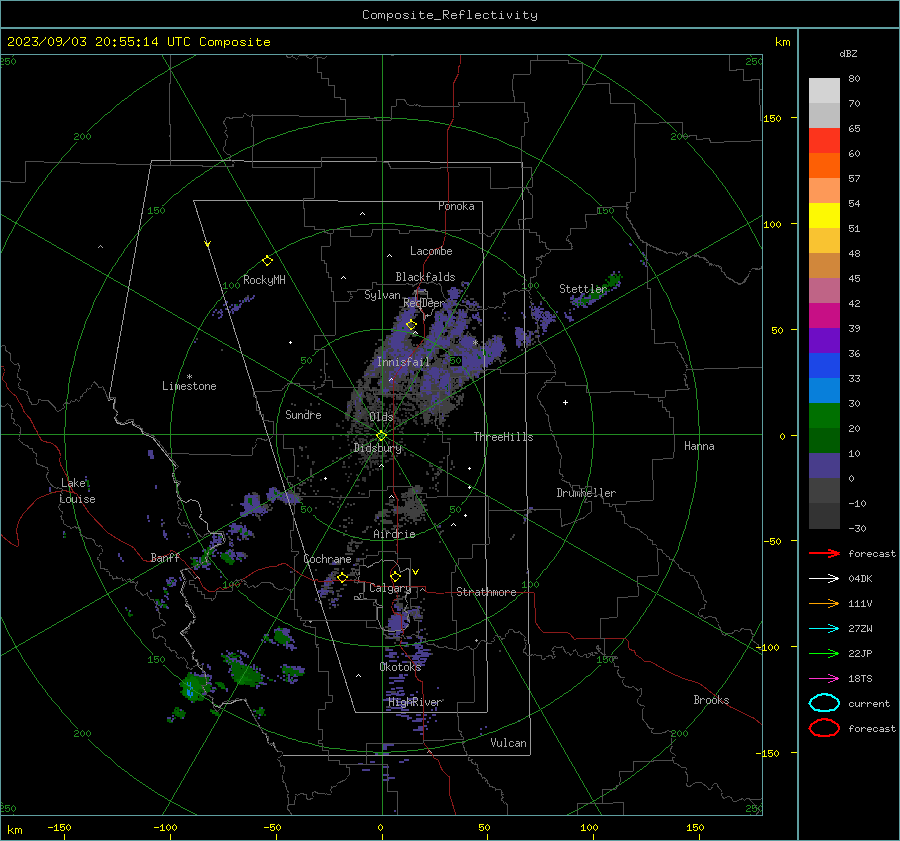Screen dimensions: 900x841
Task: Select the light gray 80-70 dBZ swatch
Action: click(x=824, y=91)
